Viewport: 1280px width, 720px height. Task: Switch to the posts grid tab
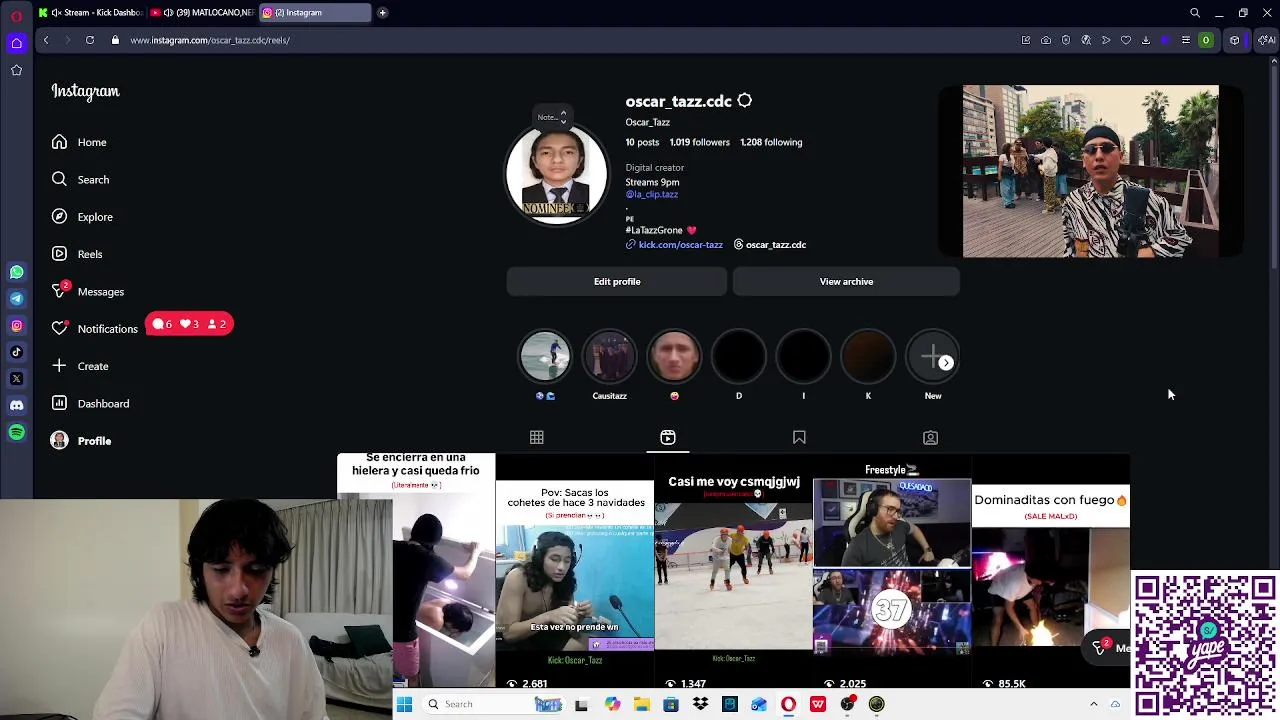[537, 437]
